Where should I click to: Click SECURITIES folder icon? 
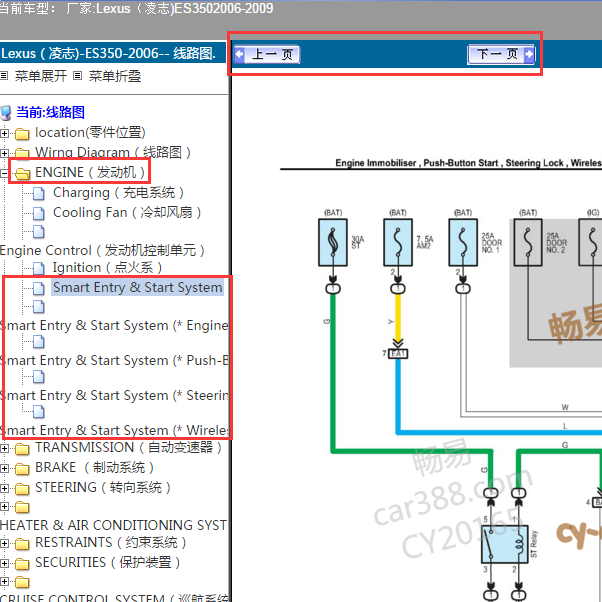(22, 564)
